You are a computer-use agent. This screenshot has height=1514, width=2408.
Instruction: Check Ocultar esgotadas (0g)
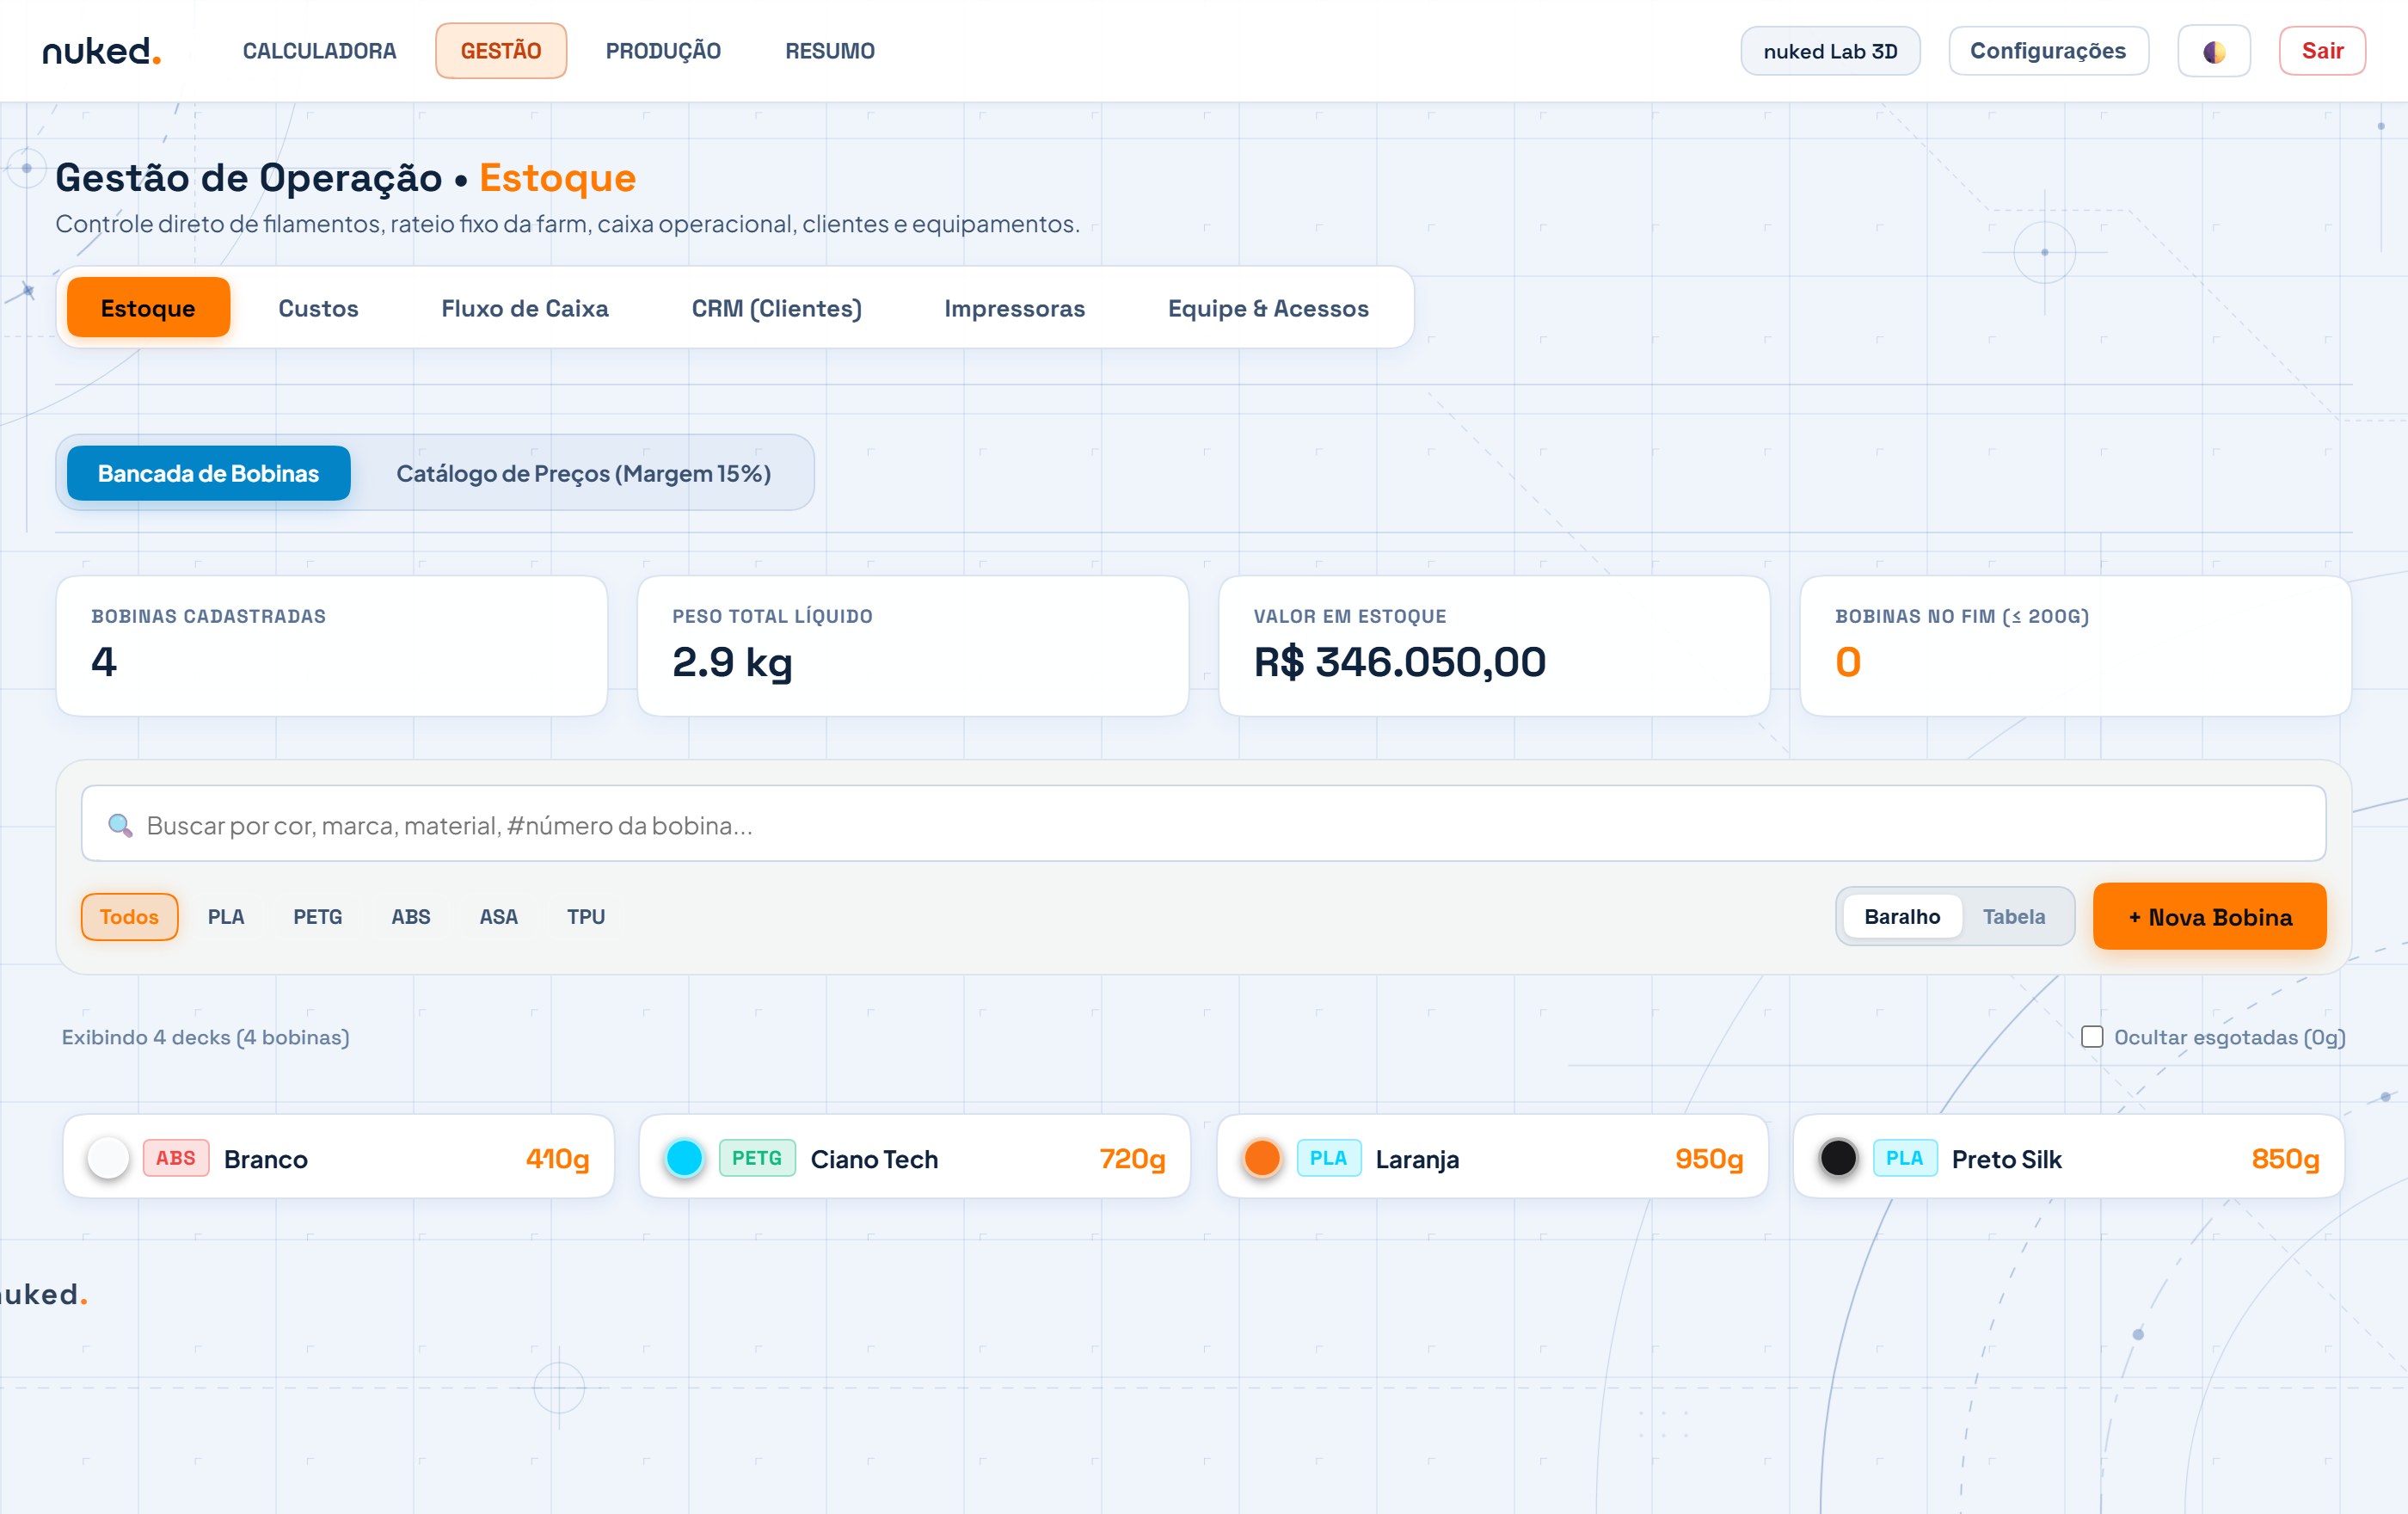click(2092, 1037)
